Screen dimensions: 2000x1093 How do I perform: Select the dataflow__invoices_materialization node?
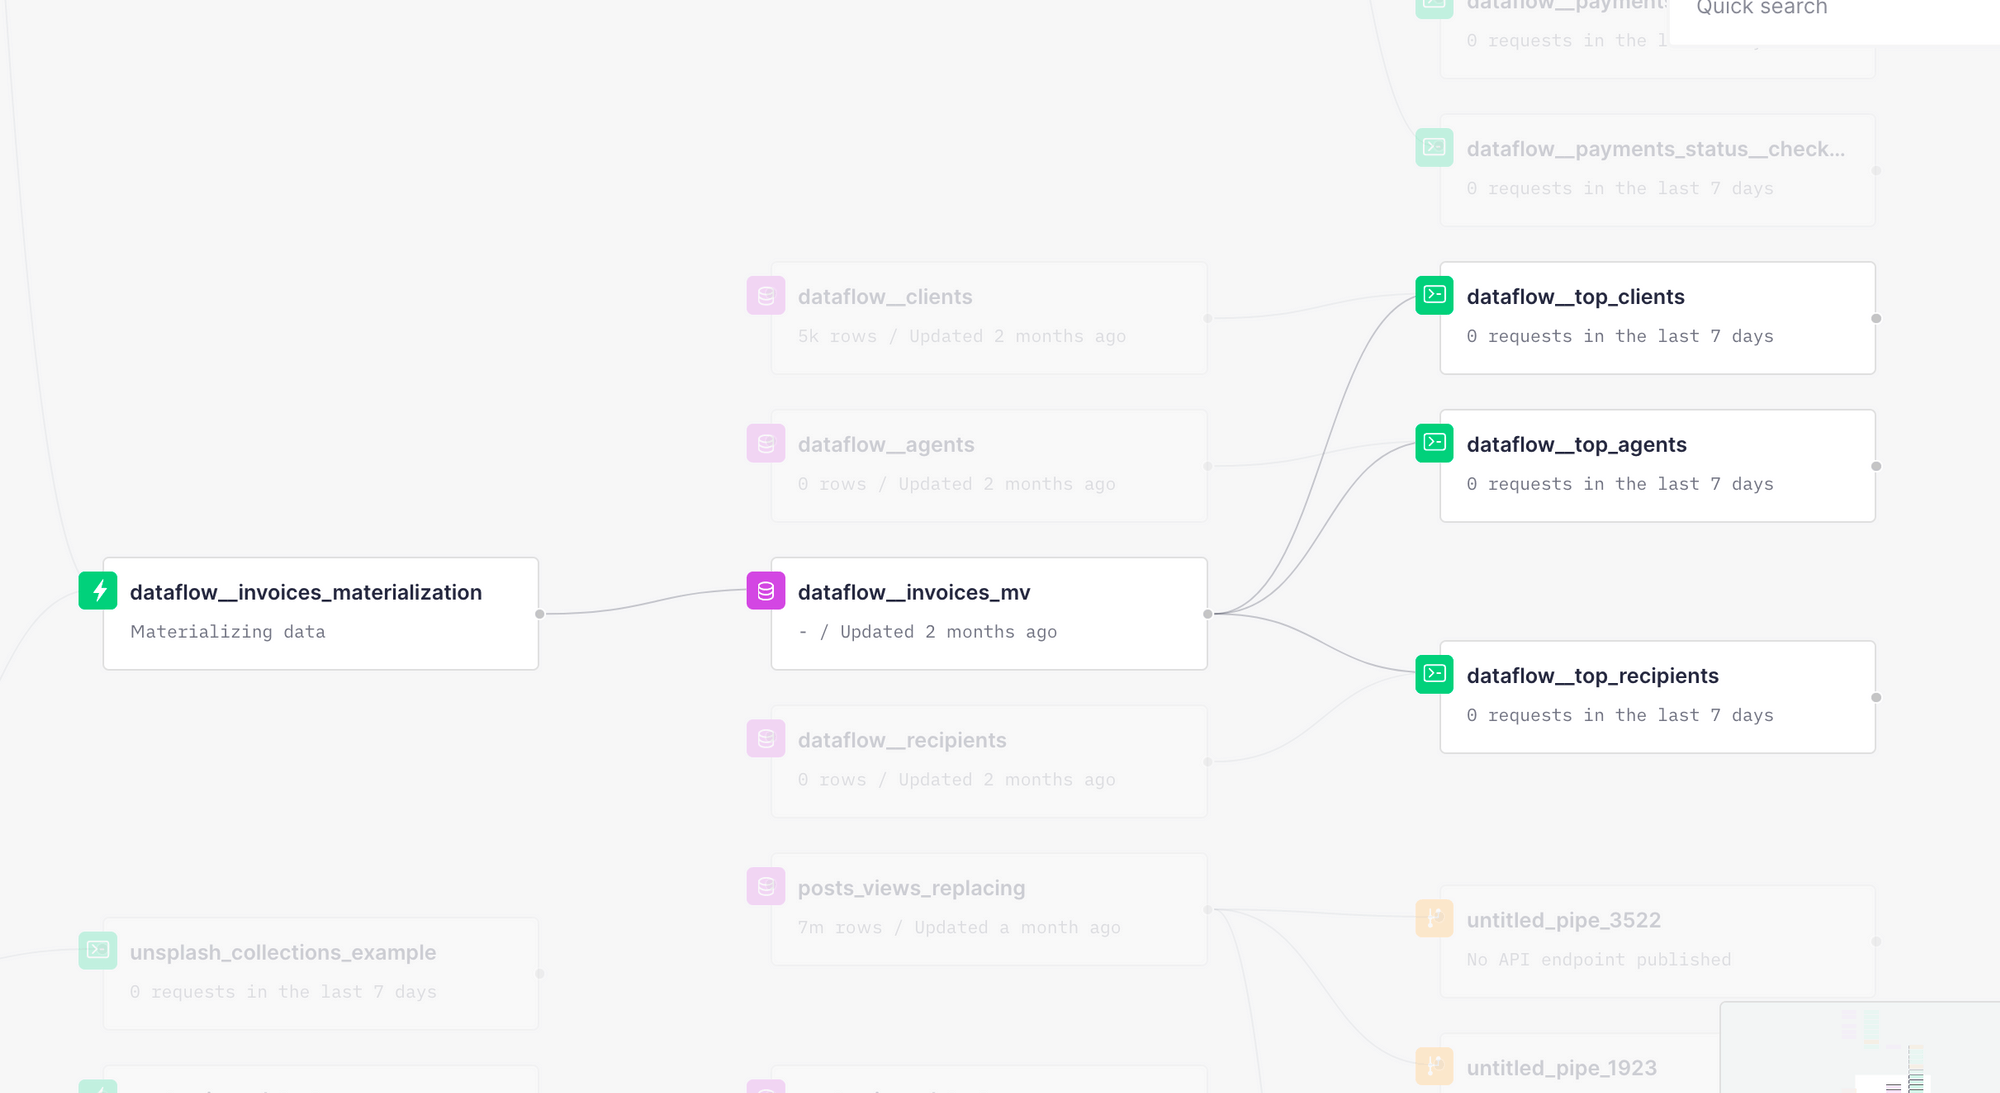[x=320, y=613]
